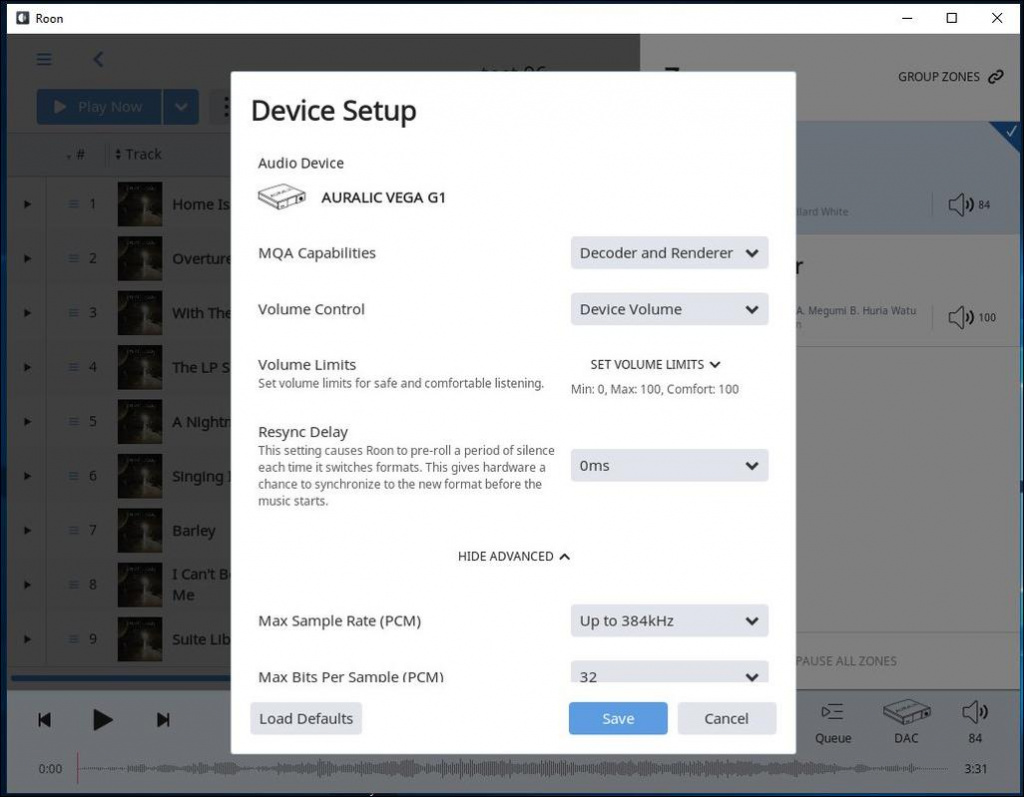Open the Max Bits Per Sample dropdown

(x=669, y=672)
